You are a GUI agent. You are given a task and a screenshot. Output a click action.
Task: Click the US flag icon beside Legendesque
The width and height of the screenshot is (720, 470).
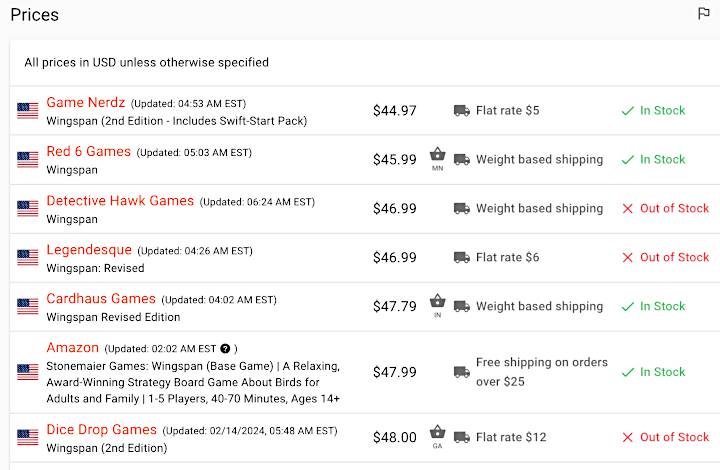[28, 257]
